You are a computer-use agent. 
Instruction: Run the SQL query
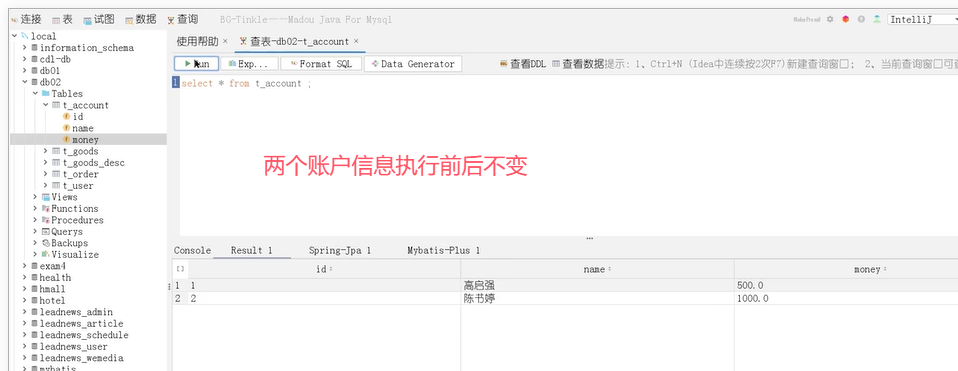coord(196,64)
